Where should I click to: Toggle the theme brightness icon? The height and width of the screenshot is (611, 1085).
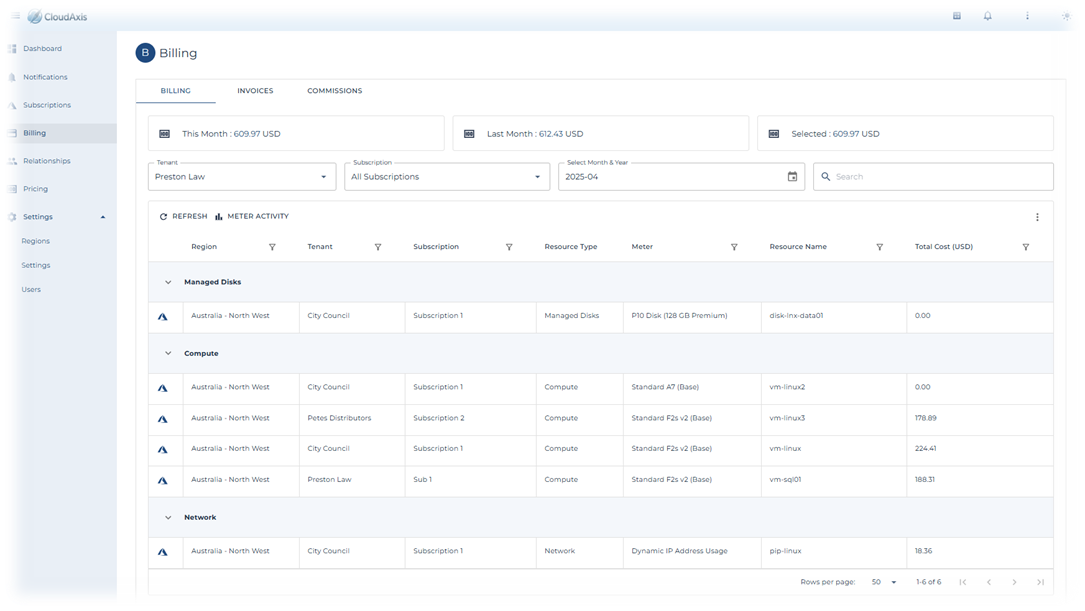[x=1066, y=16]
